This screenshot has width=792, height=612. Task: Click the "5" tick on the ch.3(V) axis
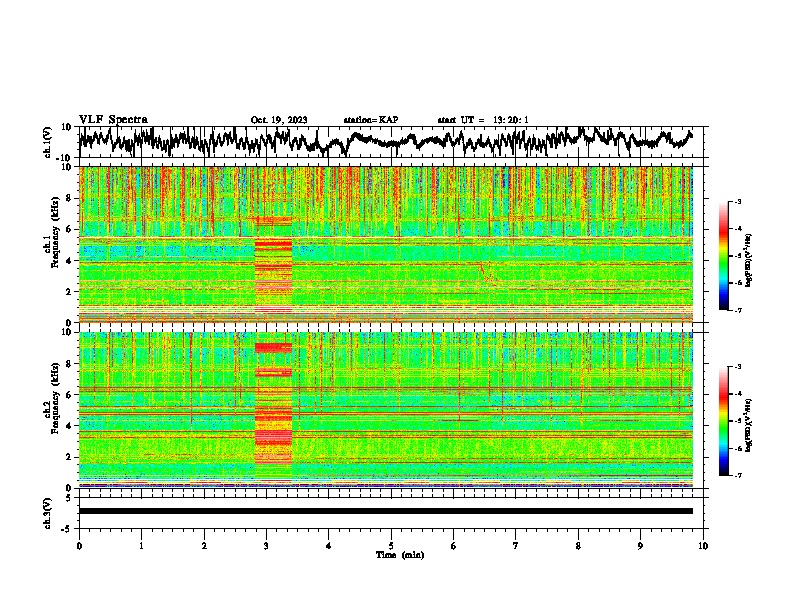coord(69,498)
